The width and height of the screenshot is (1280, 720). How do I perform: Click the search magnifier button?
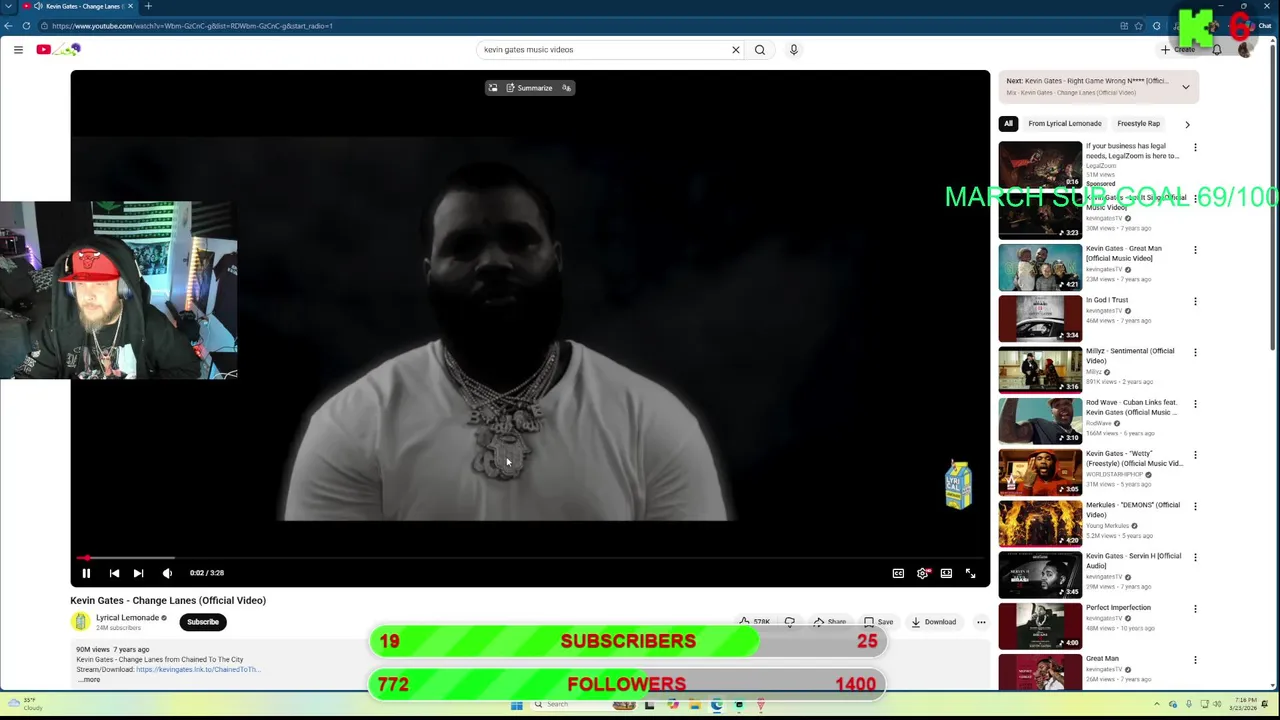[x=760, y=49]
